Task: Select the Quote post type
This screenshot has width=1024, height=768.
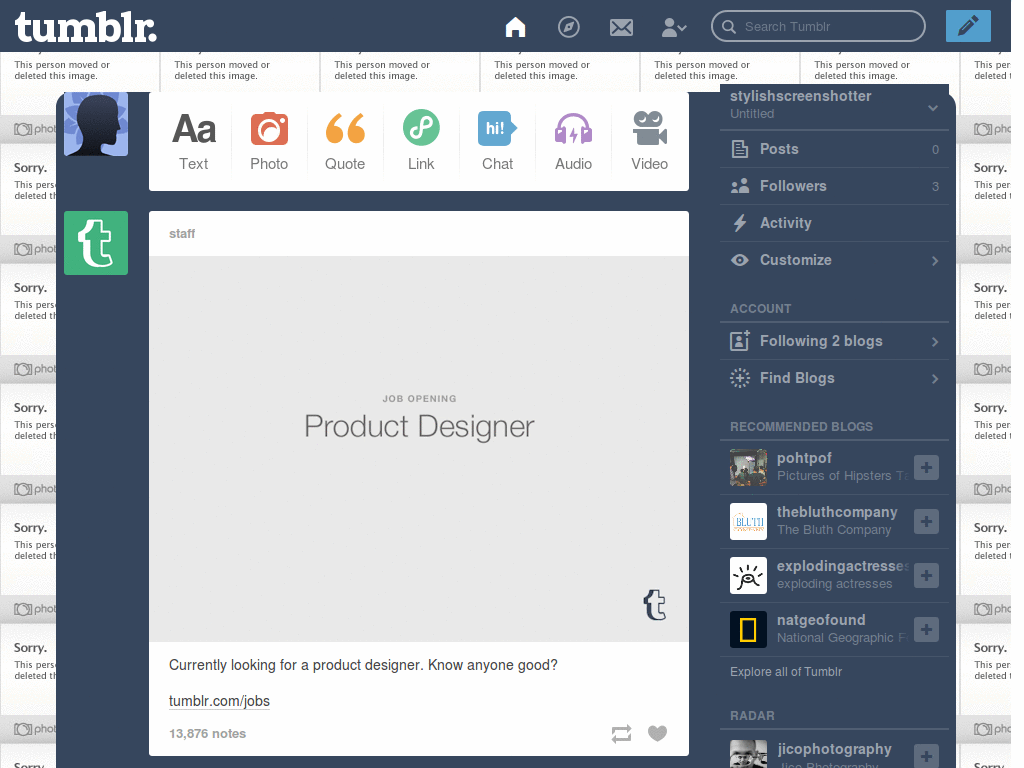Action: 345,141
